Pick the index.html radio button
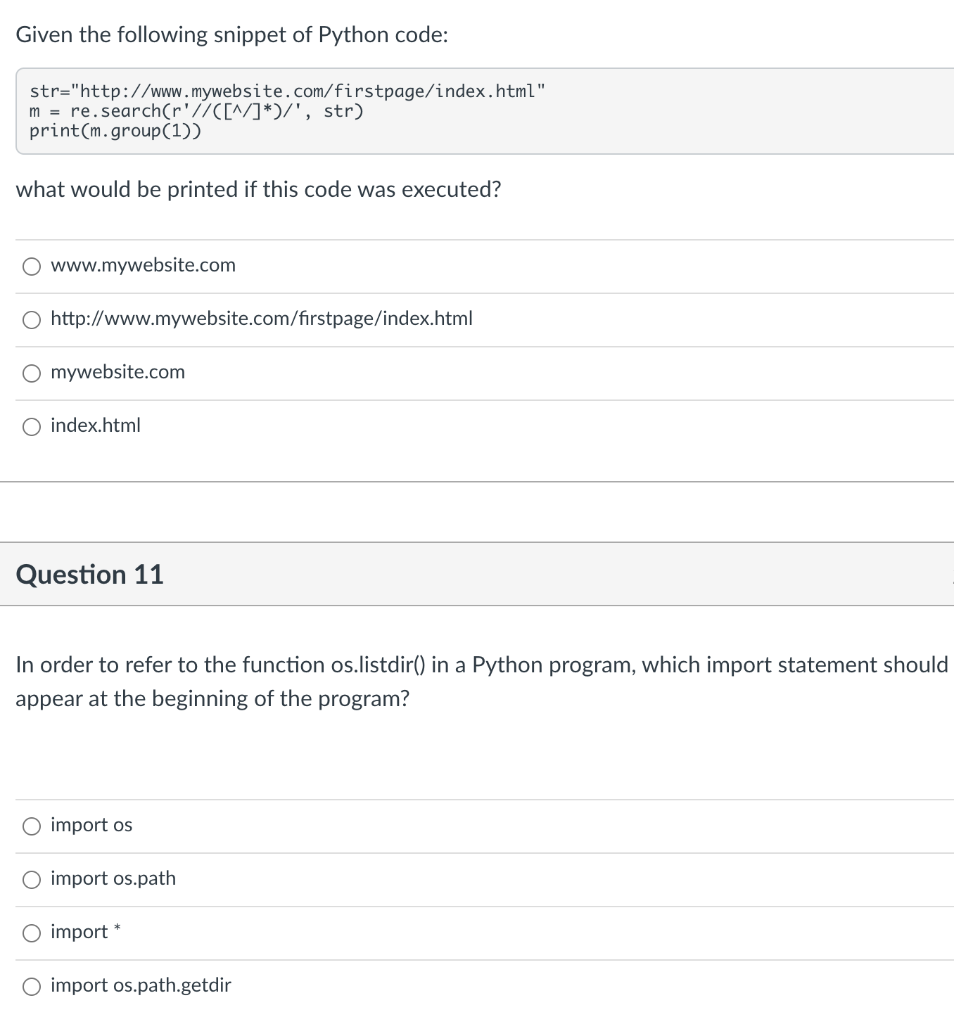This screenshot has width=954, height=1024. pyautogui.click(x=33, y=426)
